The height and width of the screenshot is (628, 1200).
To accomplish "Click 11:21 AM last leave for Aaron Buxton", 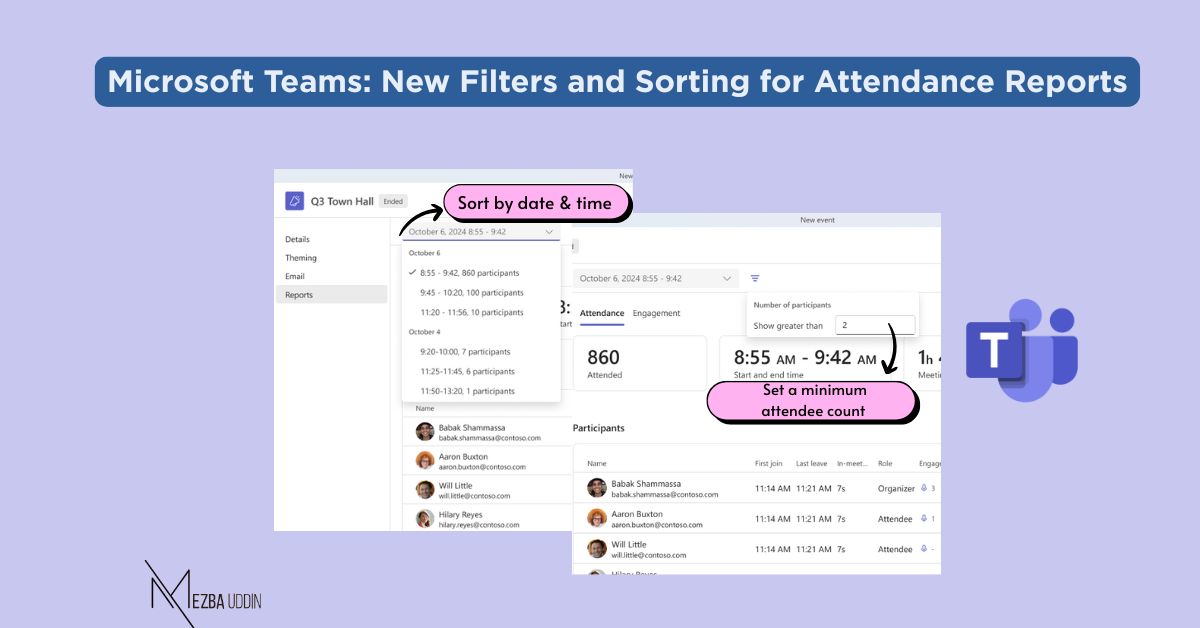I will pyautogui.click(x=813, y=518).
